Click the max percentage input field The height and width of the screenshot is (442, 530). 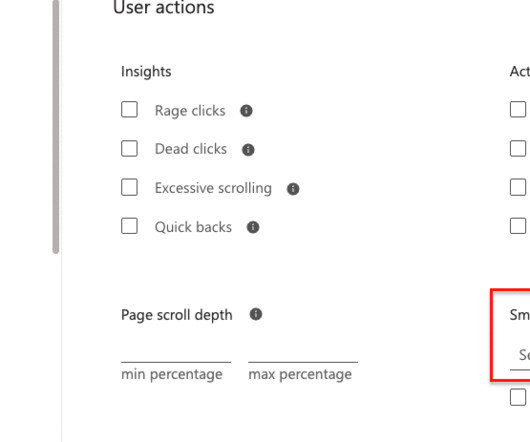coord(303,353)
